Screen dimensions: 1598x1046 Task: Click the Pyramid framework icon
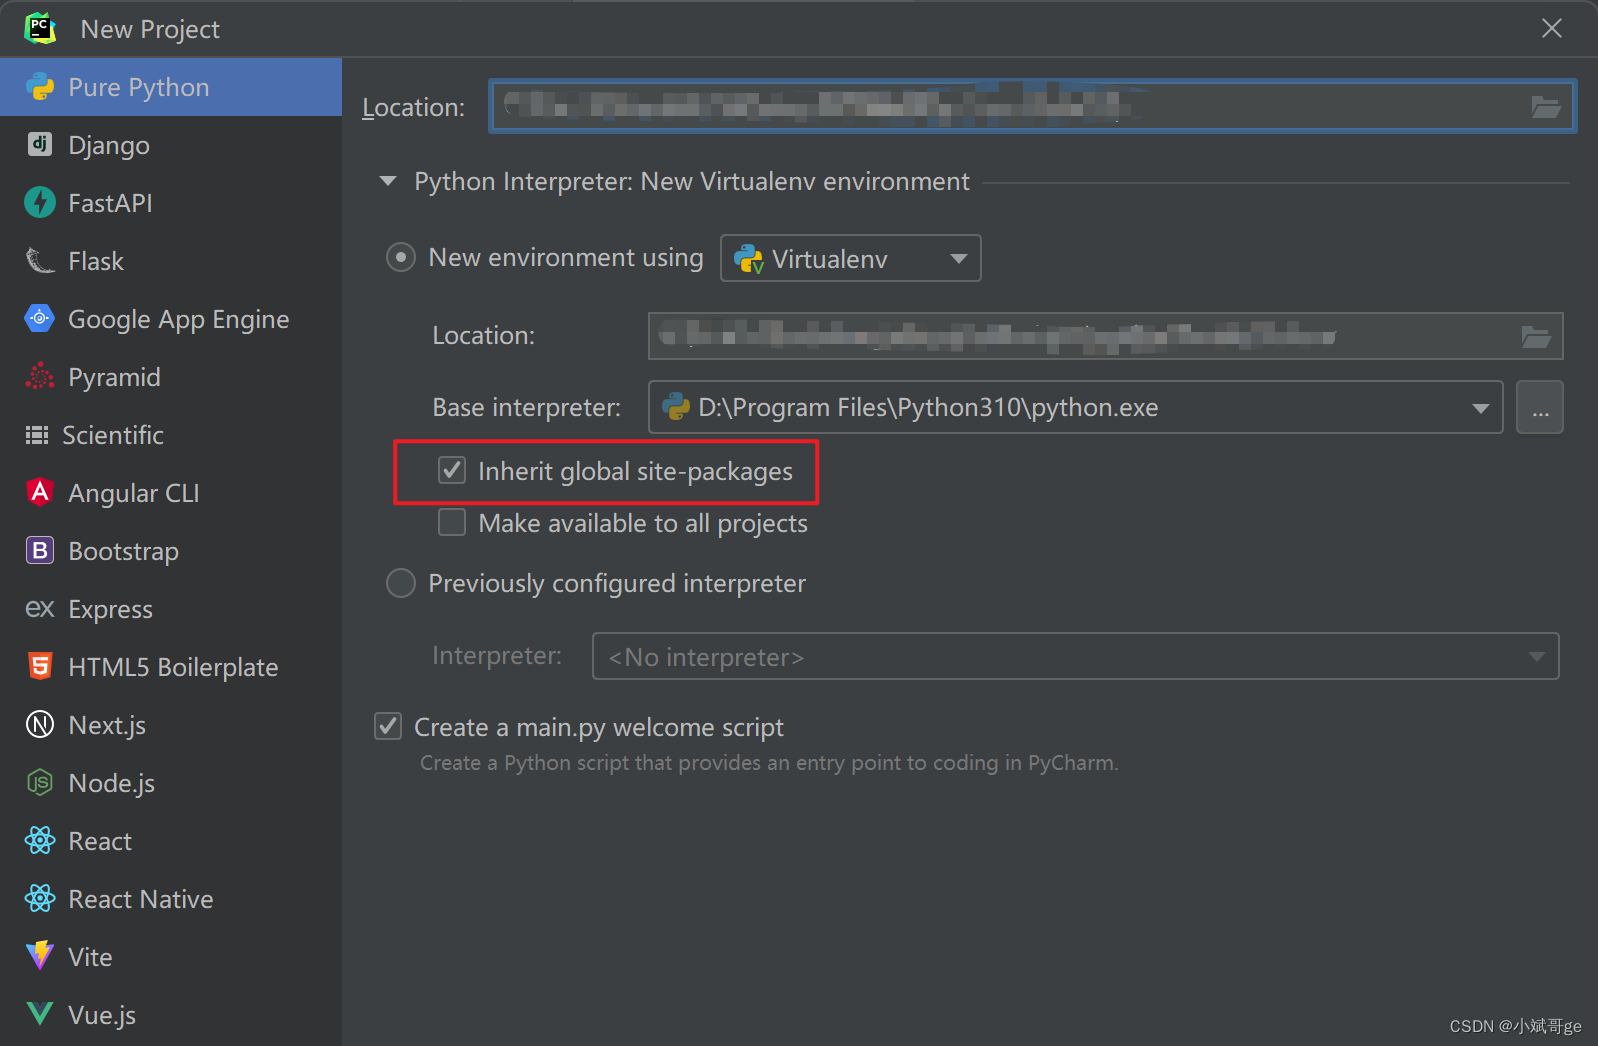[x=40, y=376]
